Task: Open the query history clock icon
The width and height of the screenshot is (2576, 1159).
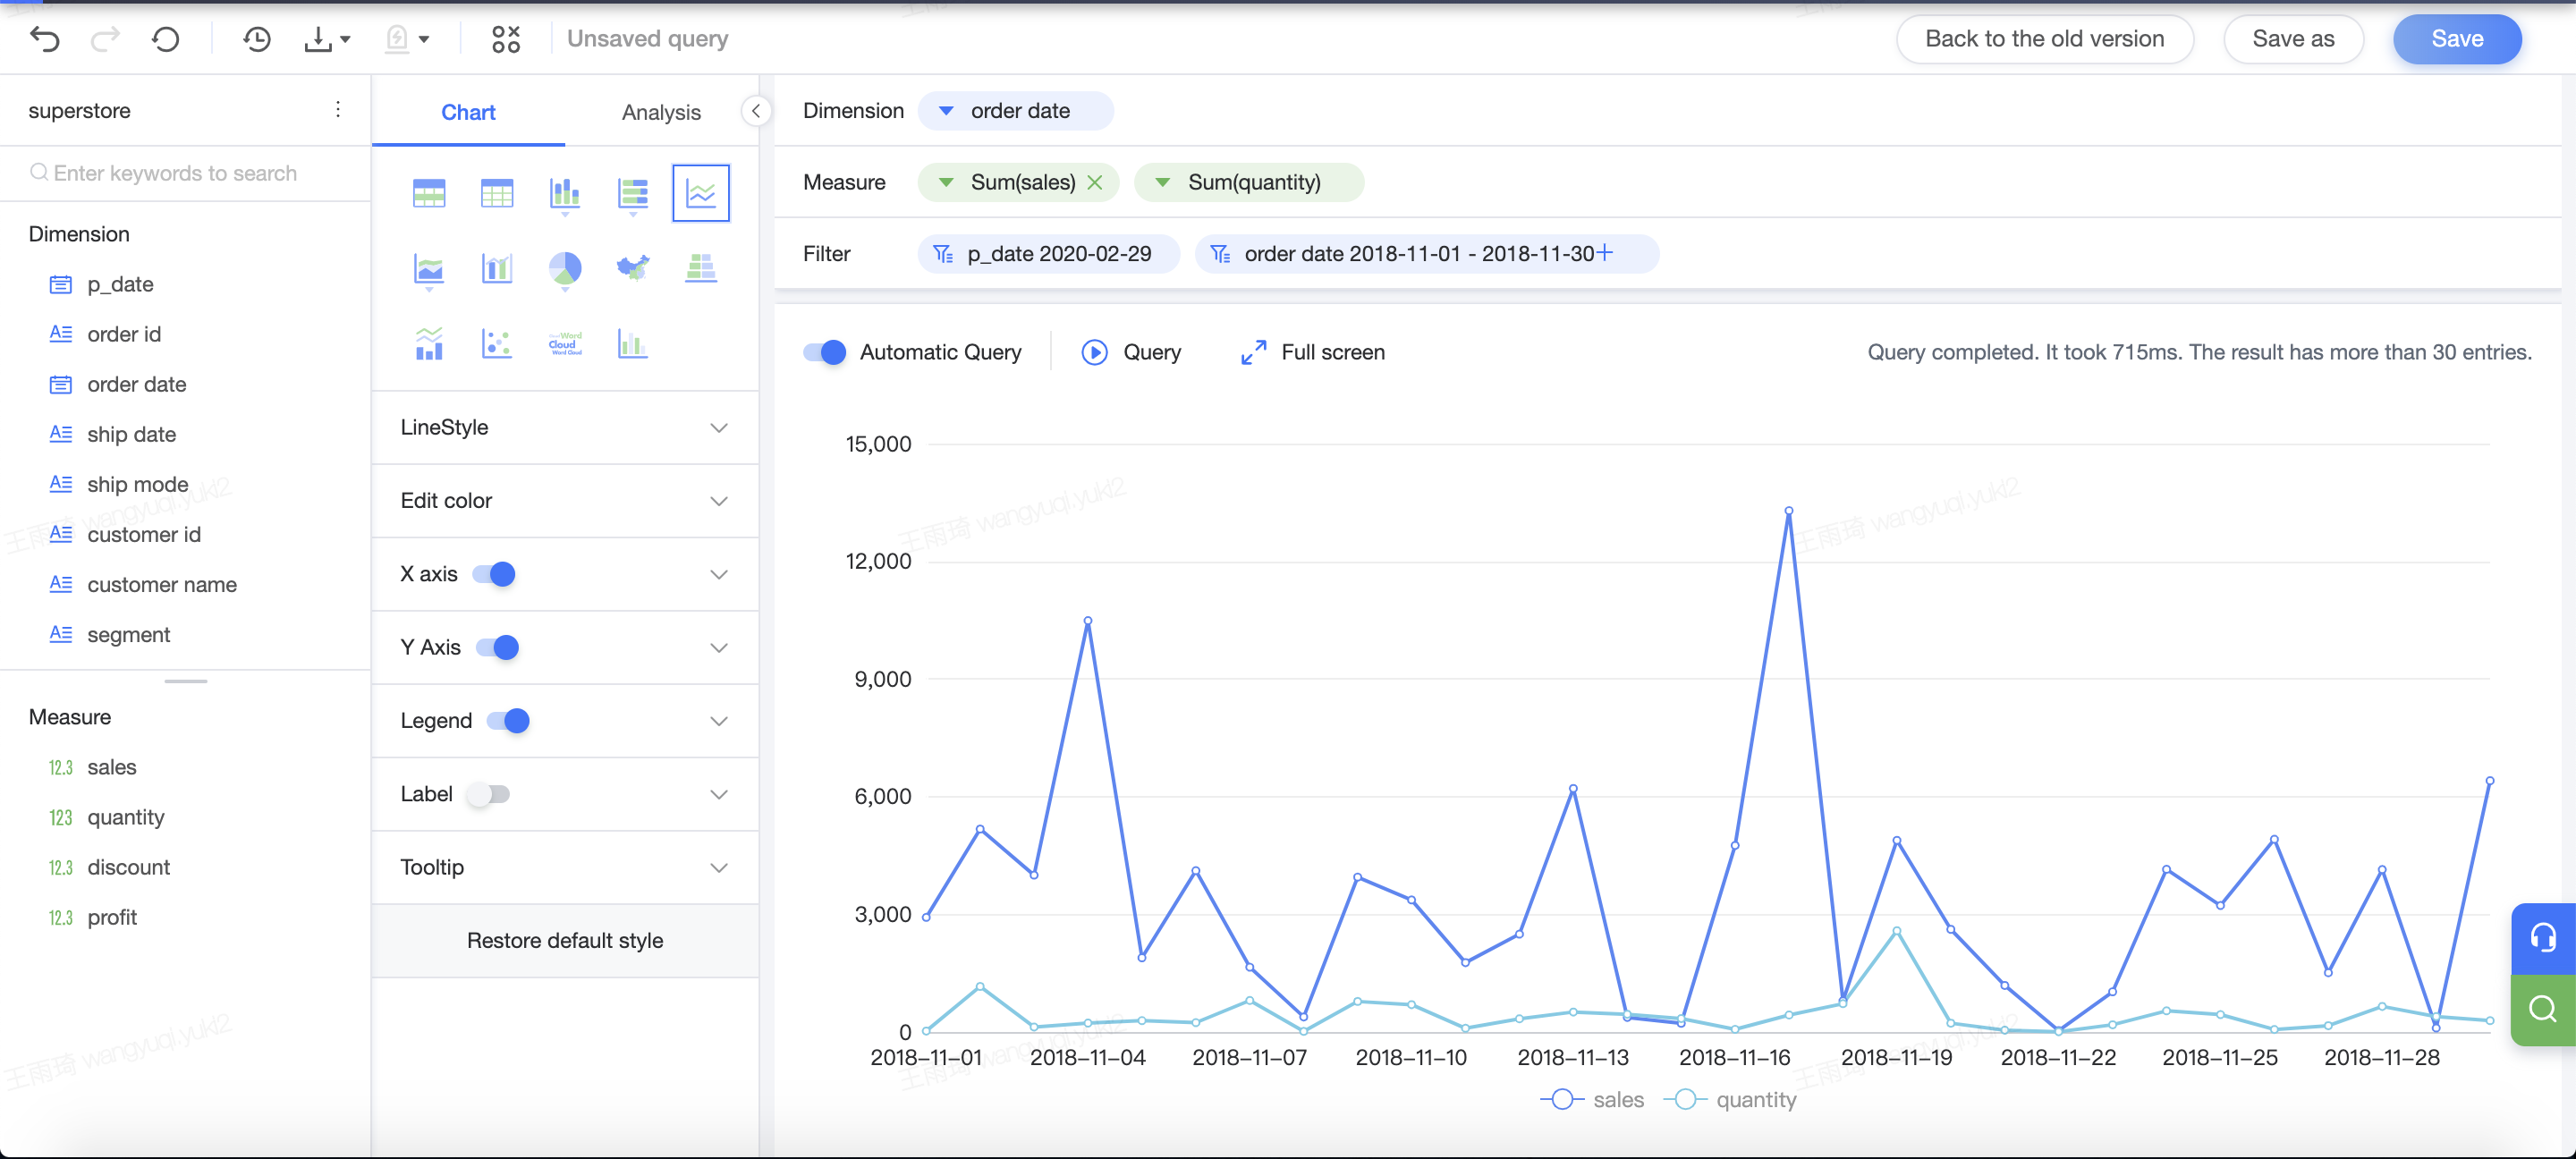Action: click(x=257, y=39)
